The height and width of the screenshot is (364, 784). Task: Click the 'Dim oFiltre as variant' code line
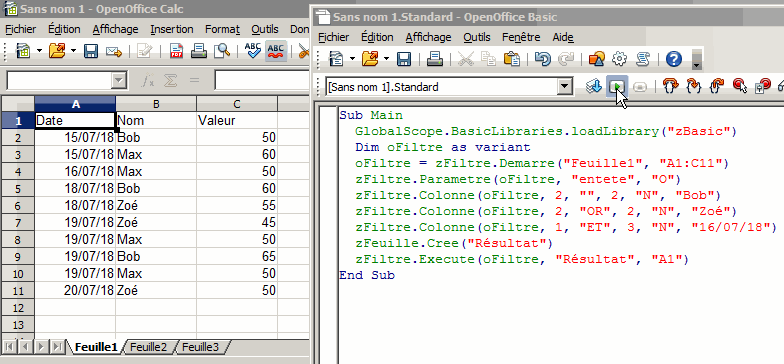click(442, 148)
